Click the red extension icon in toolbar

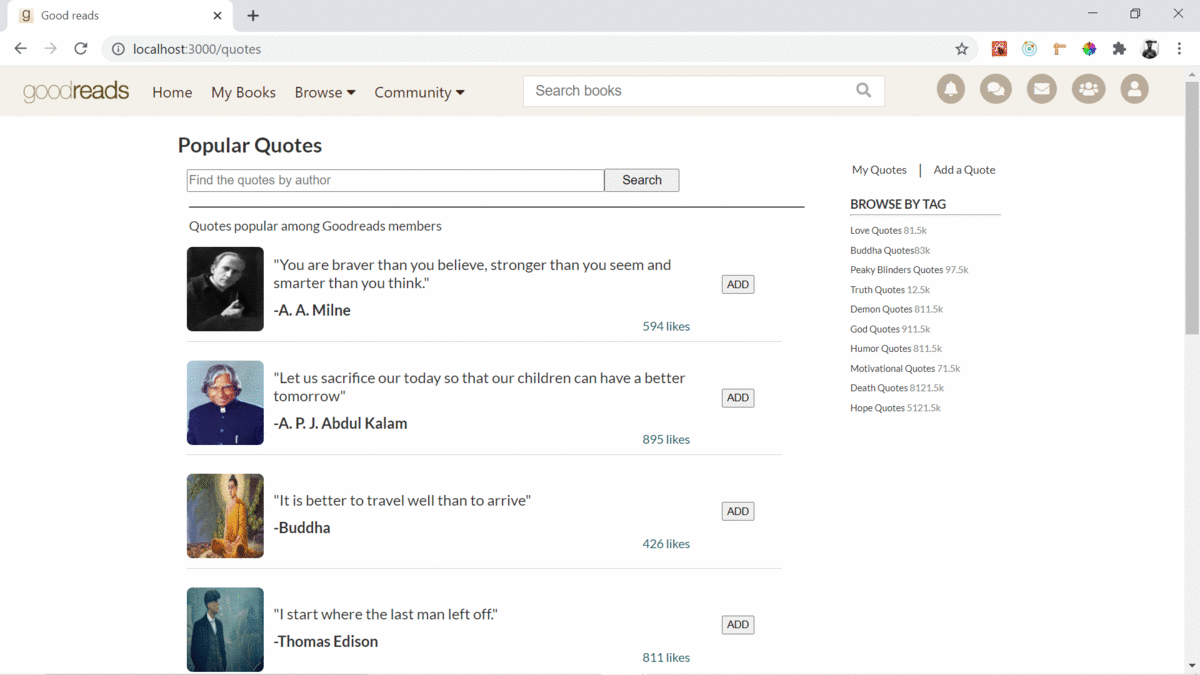(x=999, y=49)
